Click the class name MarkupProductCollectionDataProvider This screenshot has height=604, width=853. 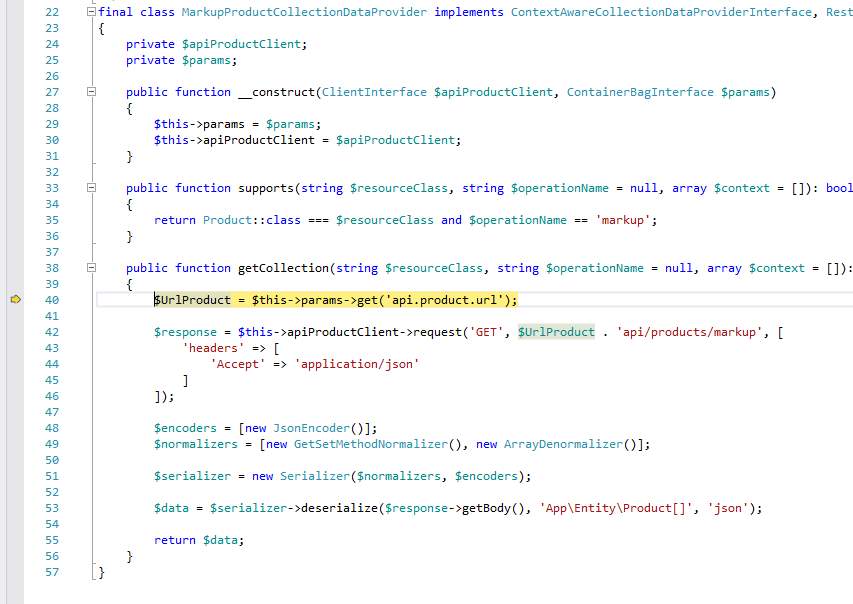pyautogui.click(x=304, y=12)
